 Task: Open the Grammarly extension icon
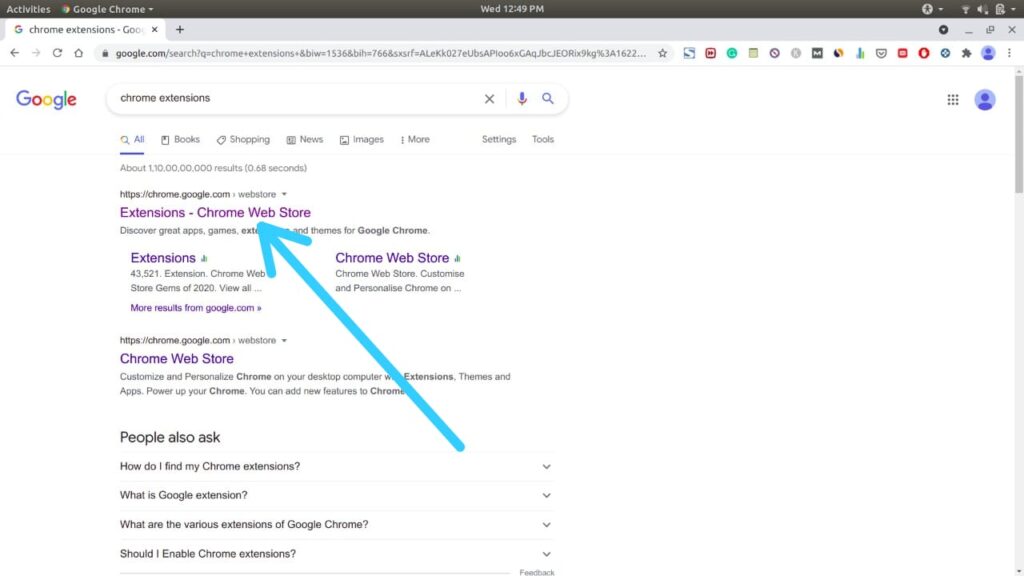(x=732, y=54)
